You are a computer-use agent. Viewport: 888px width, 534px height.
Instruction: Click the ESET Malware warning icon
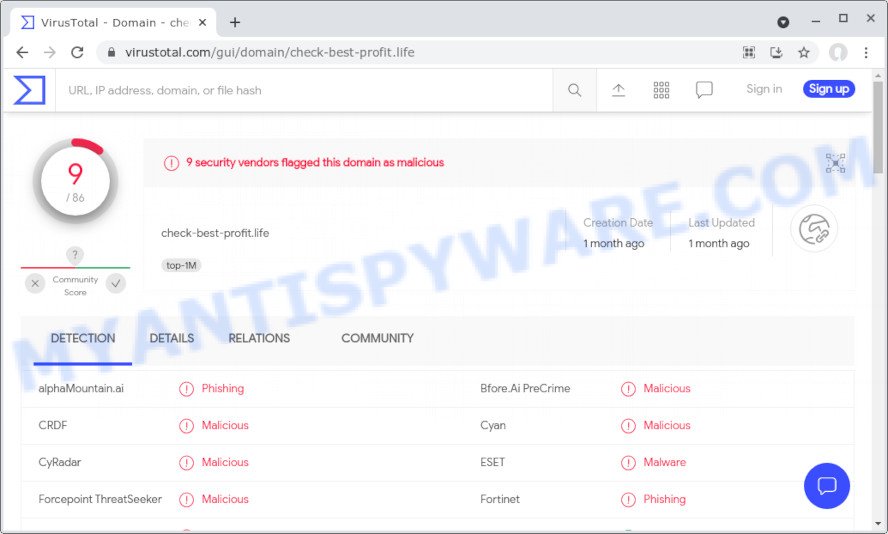[x=628, y=463]
